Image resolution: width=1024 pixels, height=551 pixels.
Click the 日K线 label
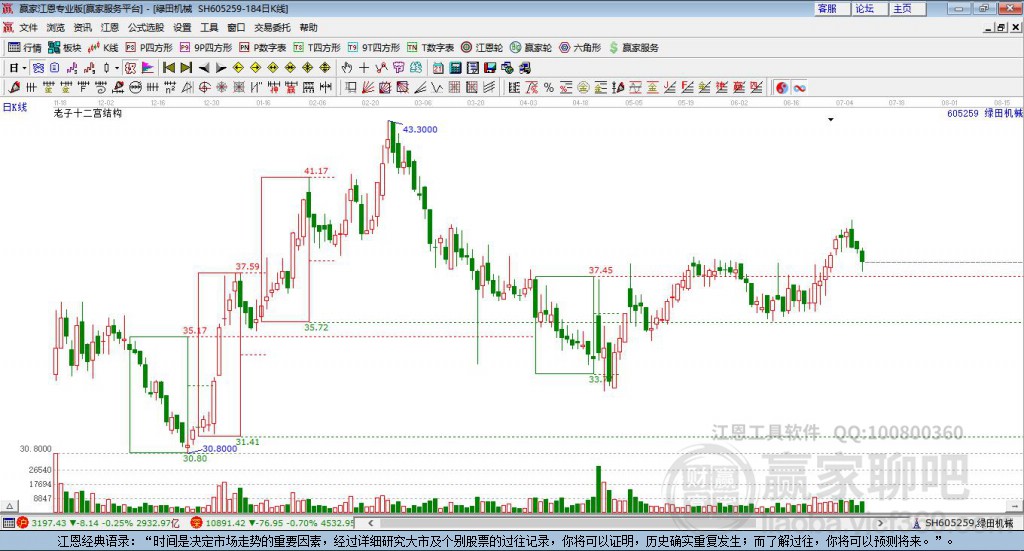coord(15,107)
